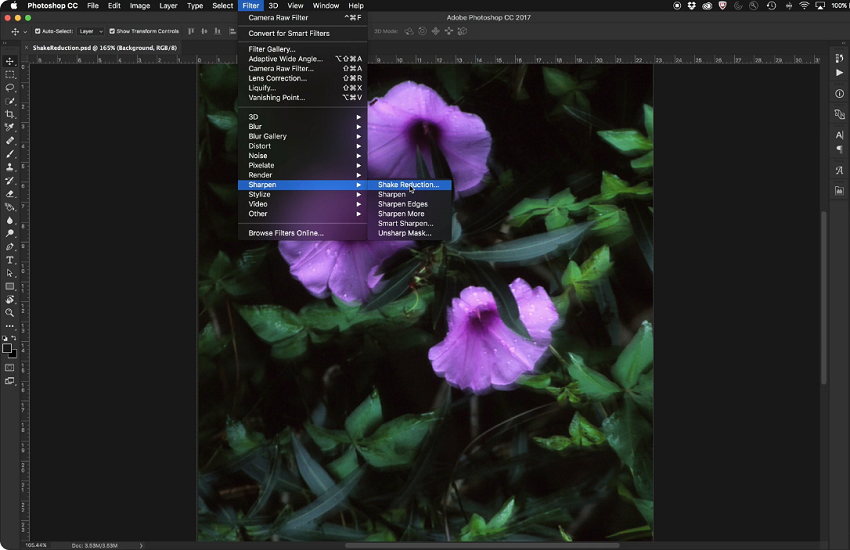Viewport: 850px width, 550px height.
Task: Reset default foreground and background colors
Action: pos(5,338)
